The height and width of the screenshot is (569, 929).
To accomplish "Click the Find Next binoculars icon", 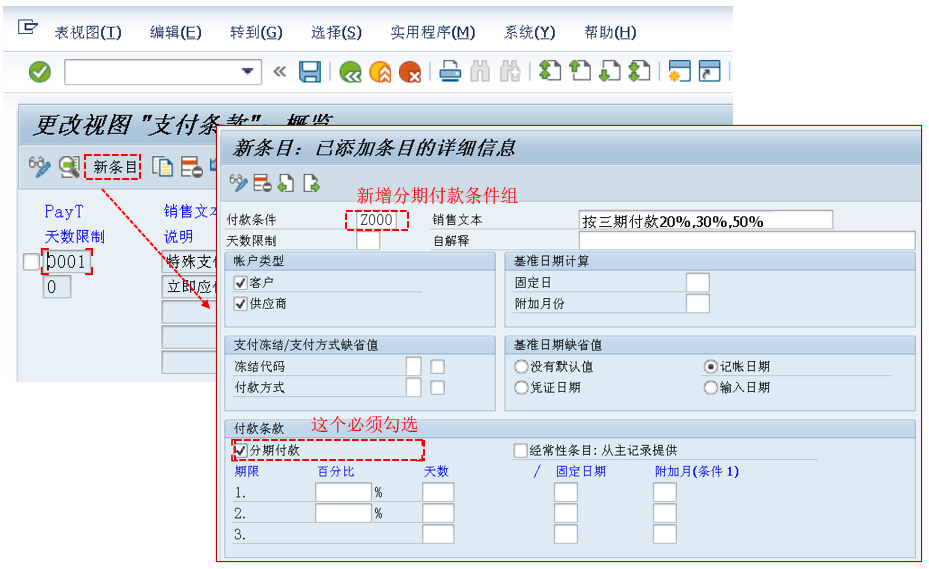I will point(510,72).
